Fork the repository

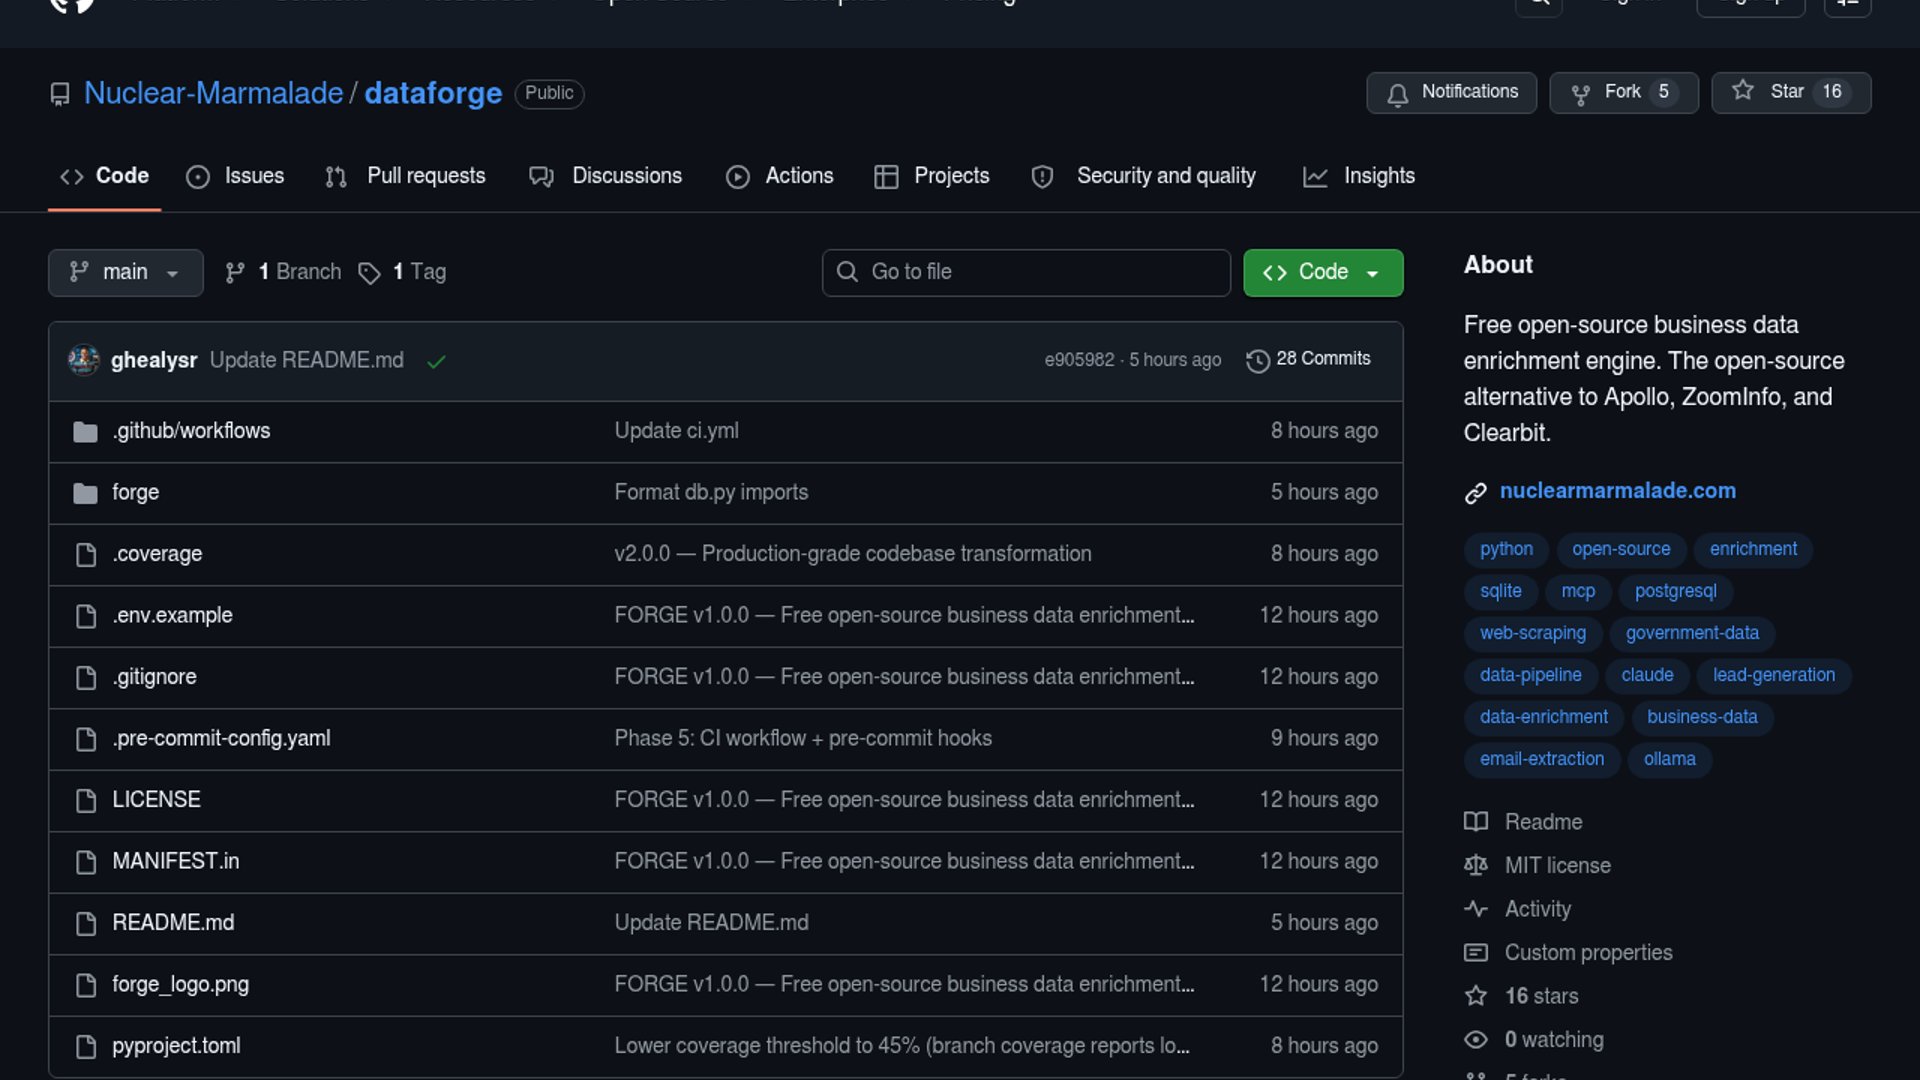1622,92
